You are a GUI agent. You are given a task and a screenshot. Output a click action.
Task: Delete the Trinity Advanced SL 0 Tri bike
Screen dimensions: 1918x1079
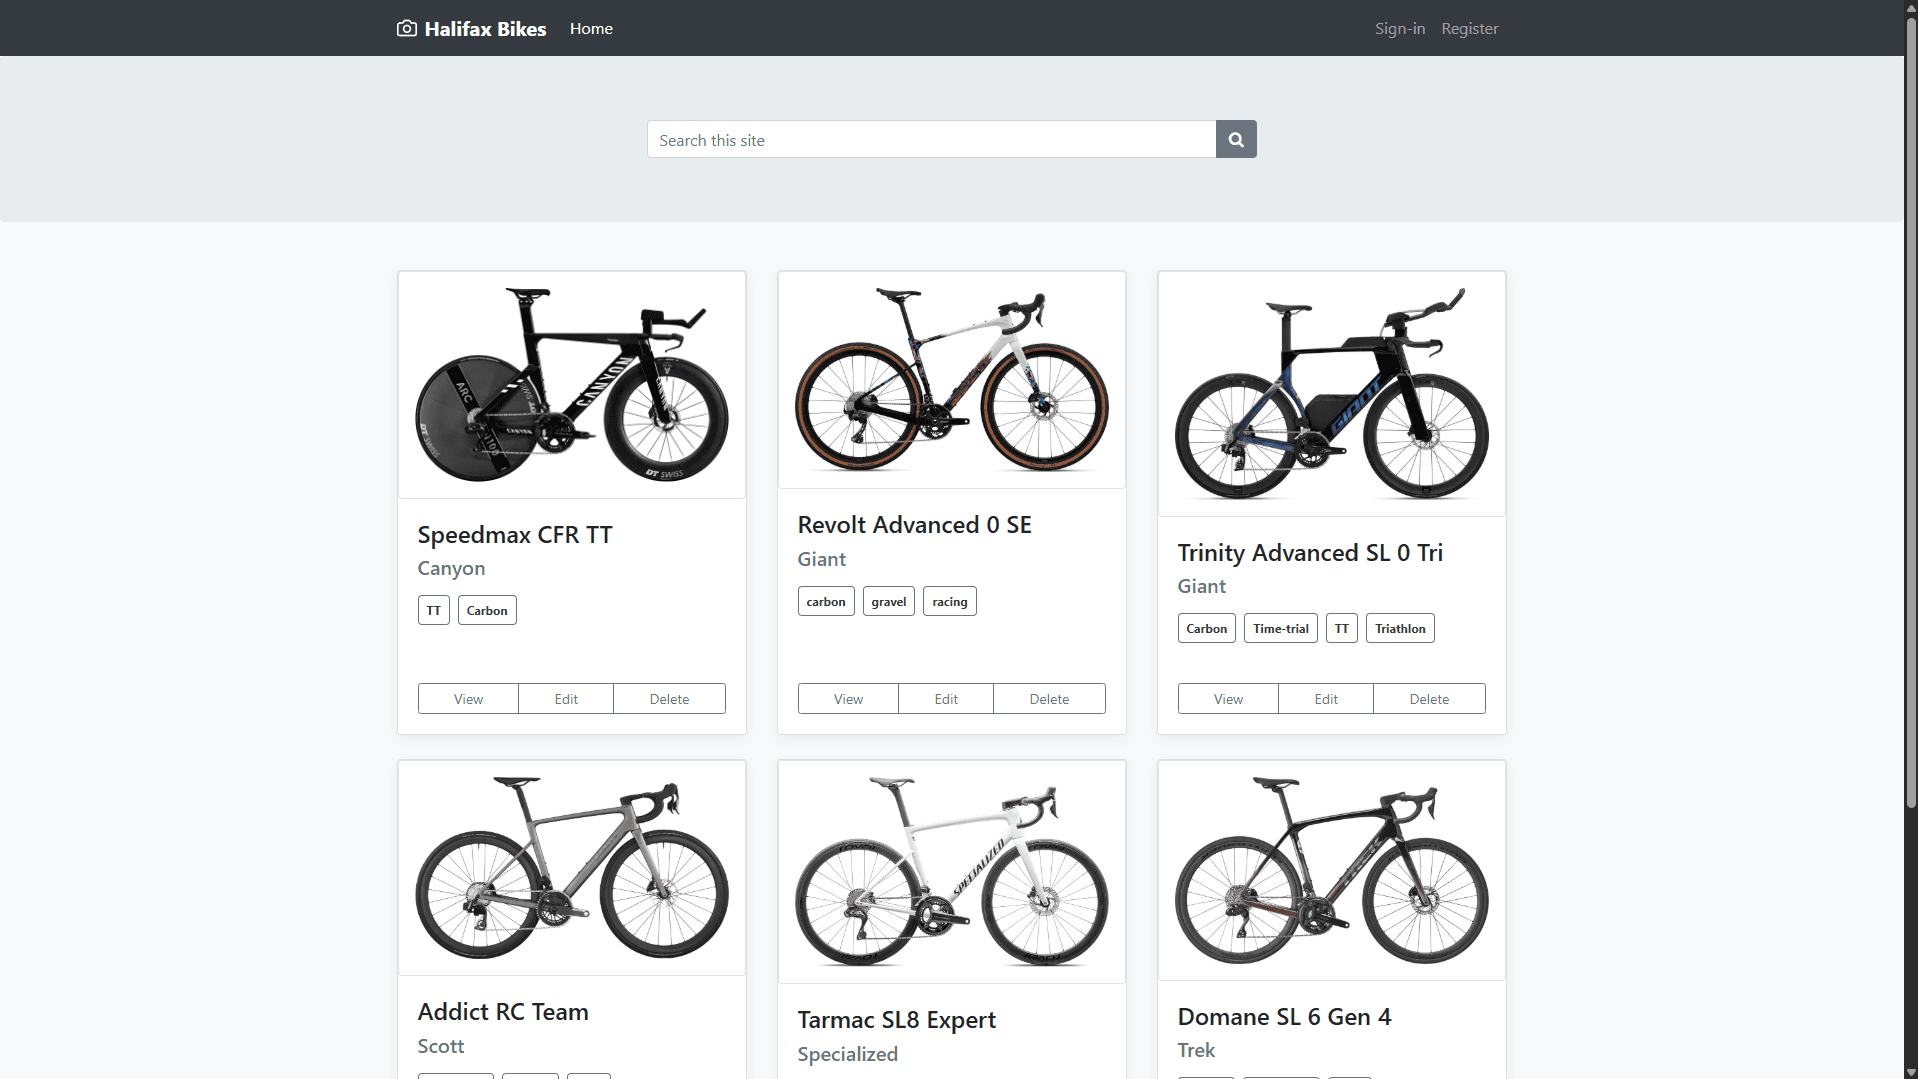pyautogui.click(x=1428, y=698)
